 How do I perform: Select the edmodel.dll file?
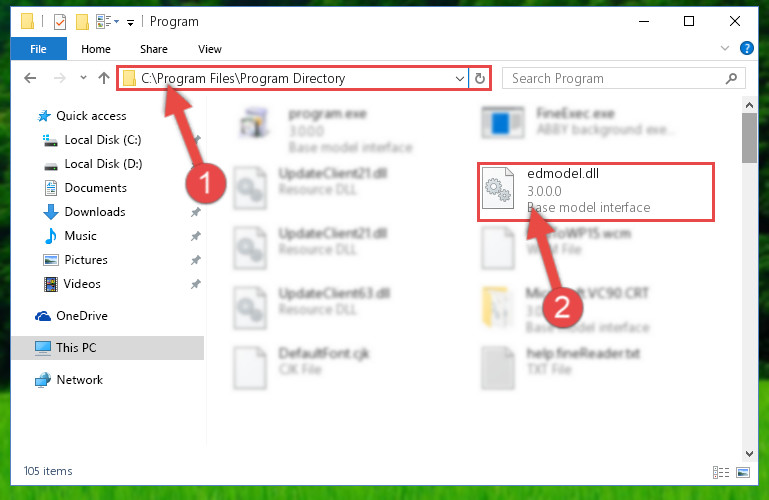pos(595,192)
